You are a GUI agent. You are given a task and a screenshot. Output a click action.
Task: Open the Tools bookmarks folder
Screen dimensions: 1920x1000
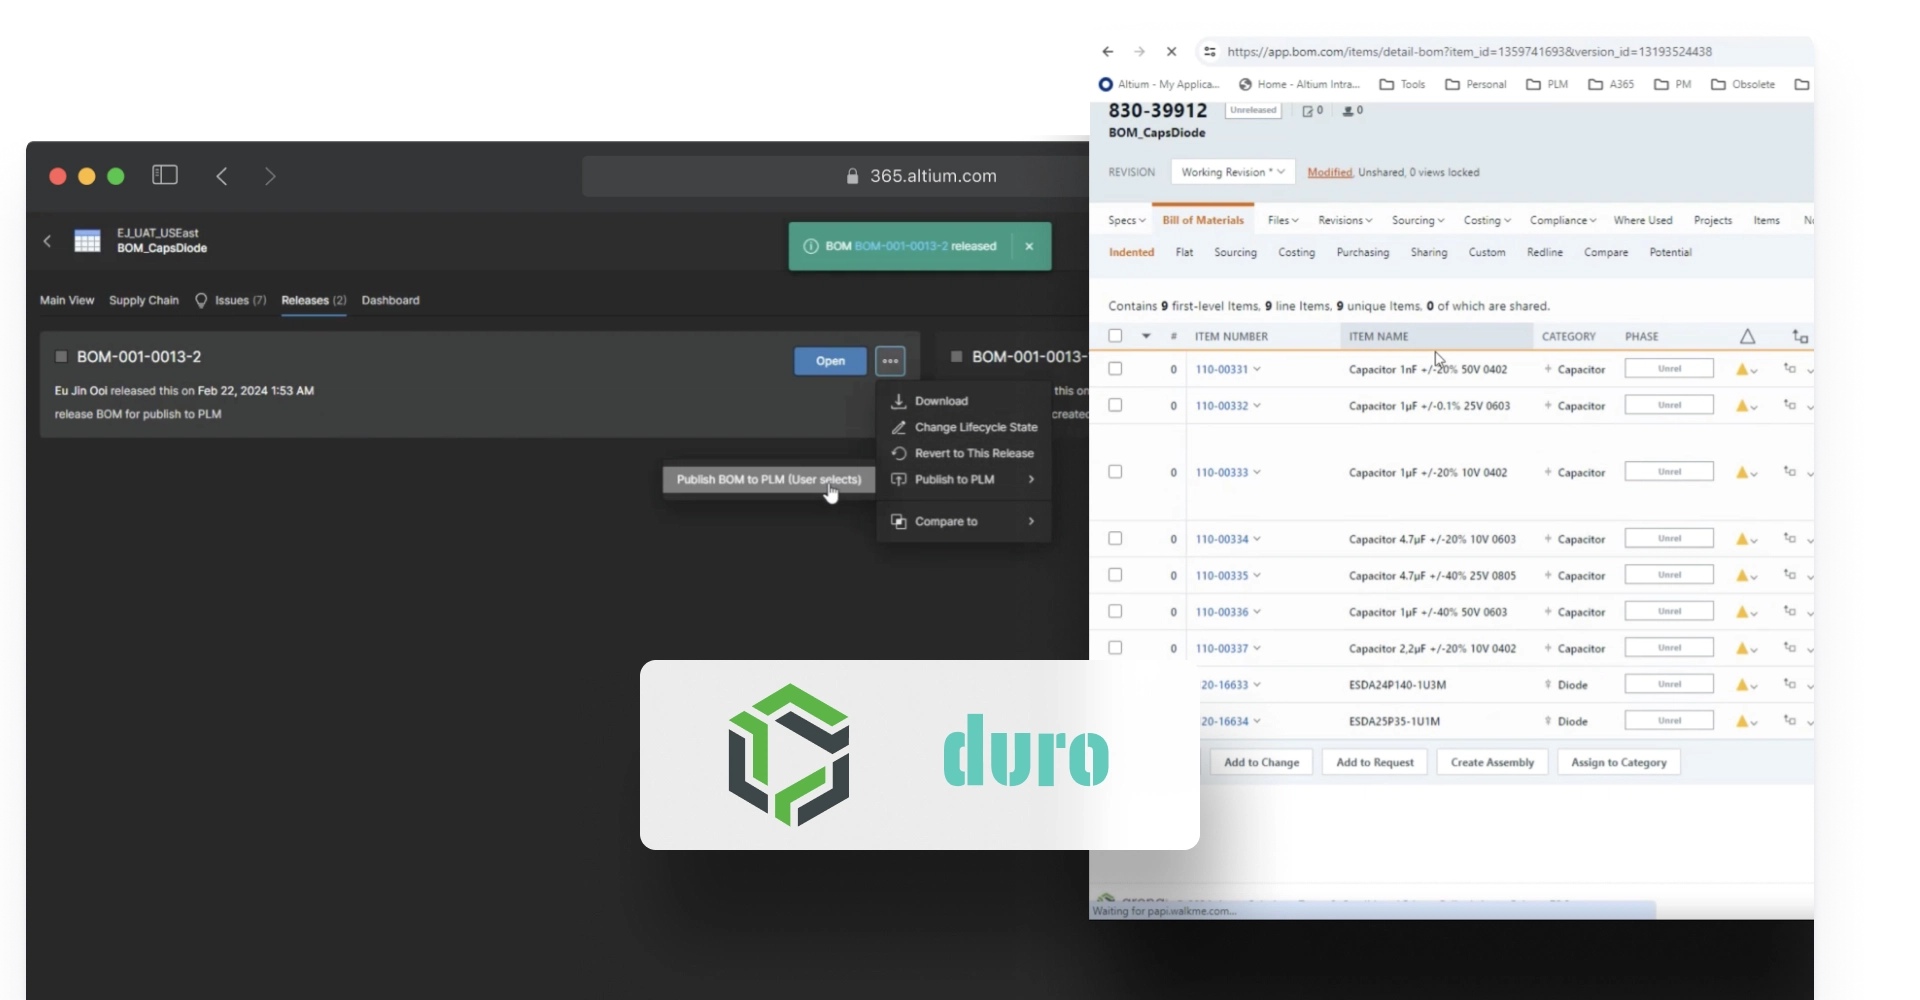(1402, 84)
